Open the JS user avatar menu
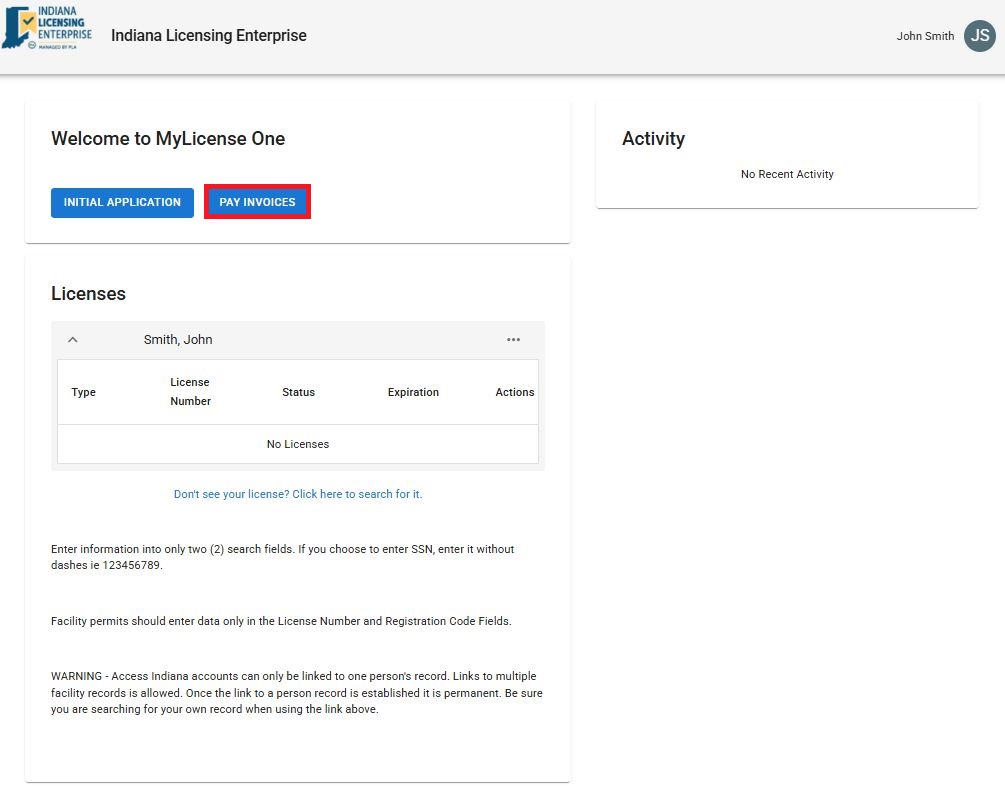 979,36
